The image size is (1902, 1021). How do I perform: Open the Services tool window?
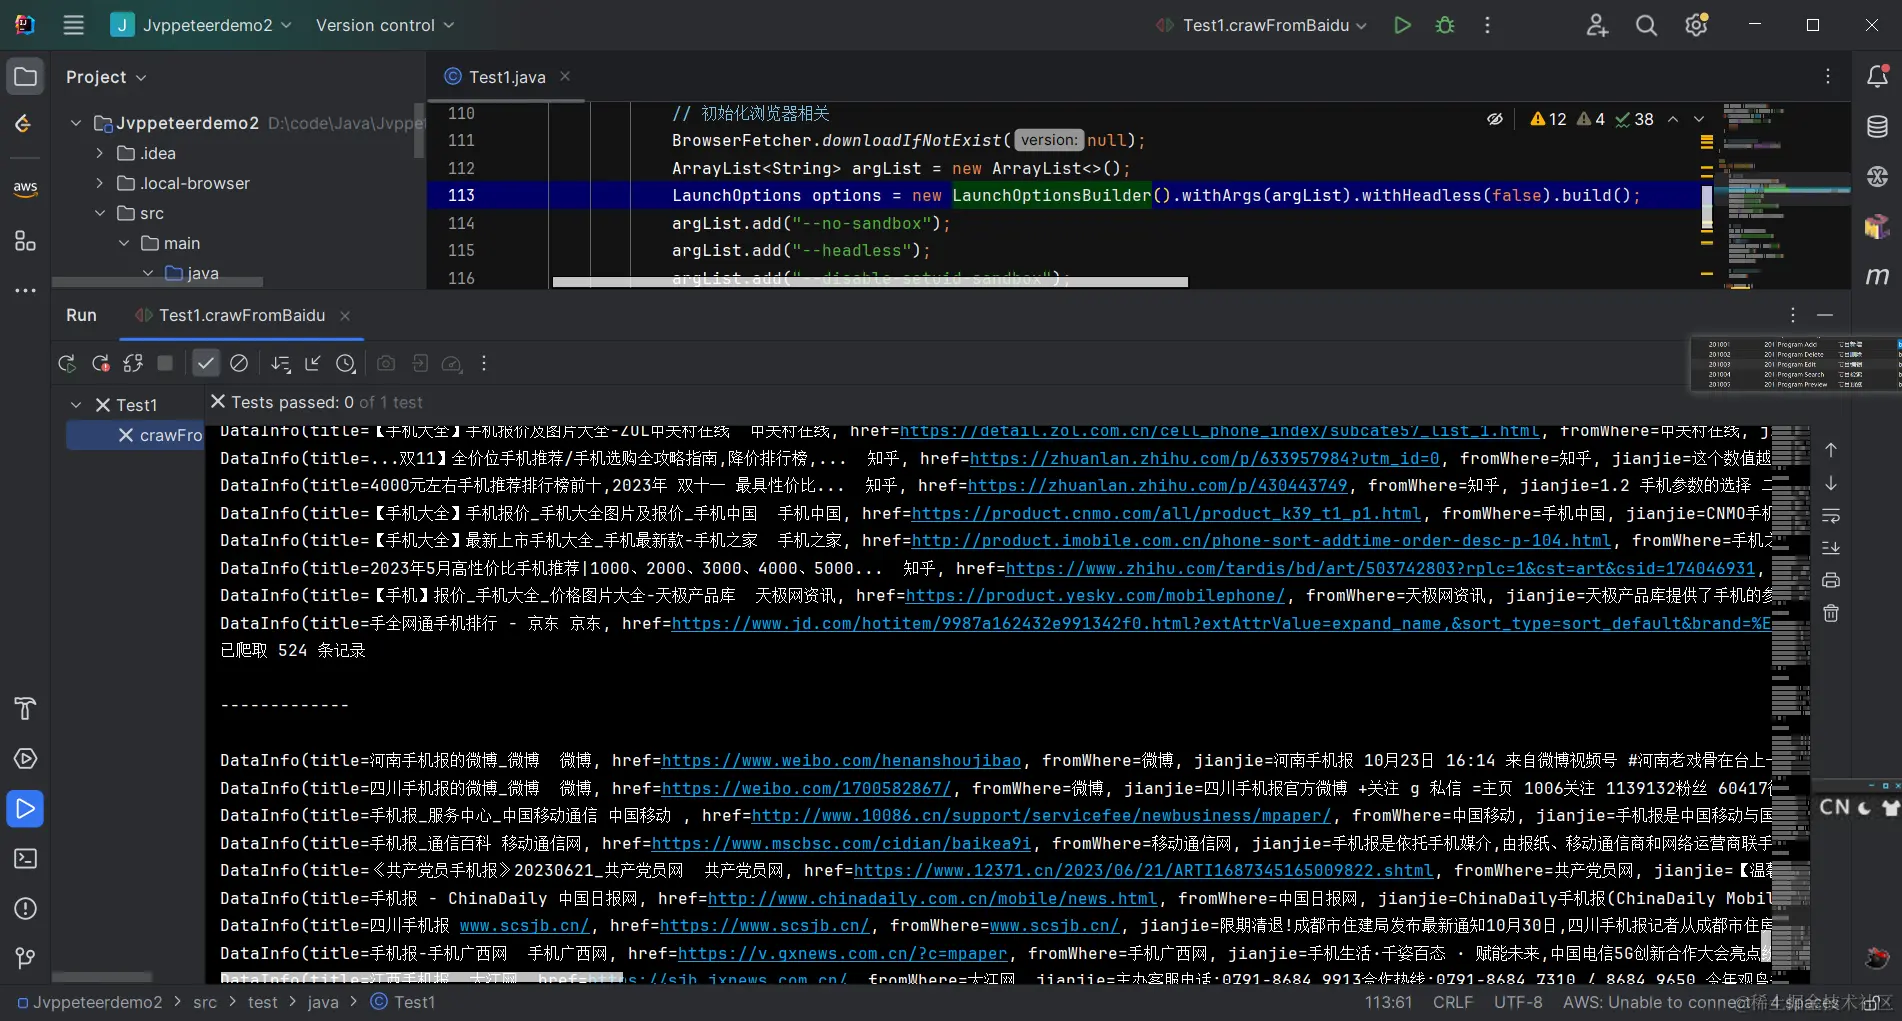(25, 759)
